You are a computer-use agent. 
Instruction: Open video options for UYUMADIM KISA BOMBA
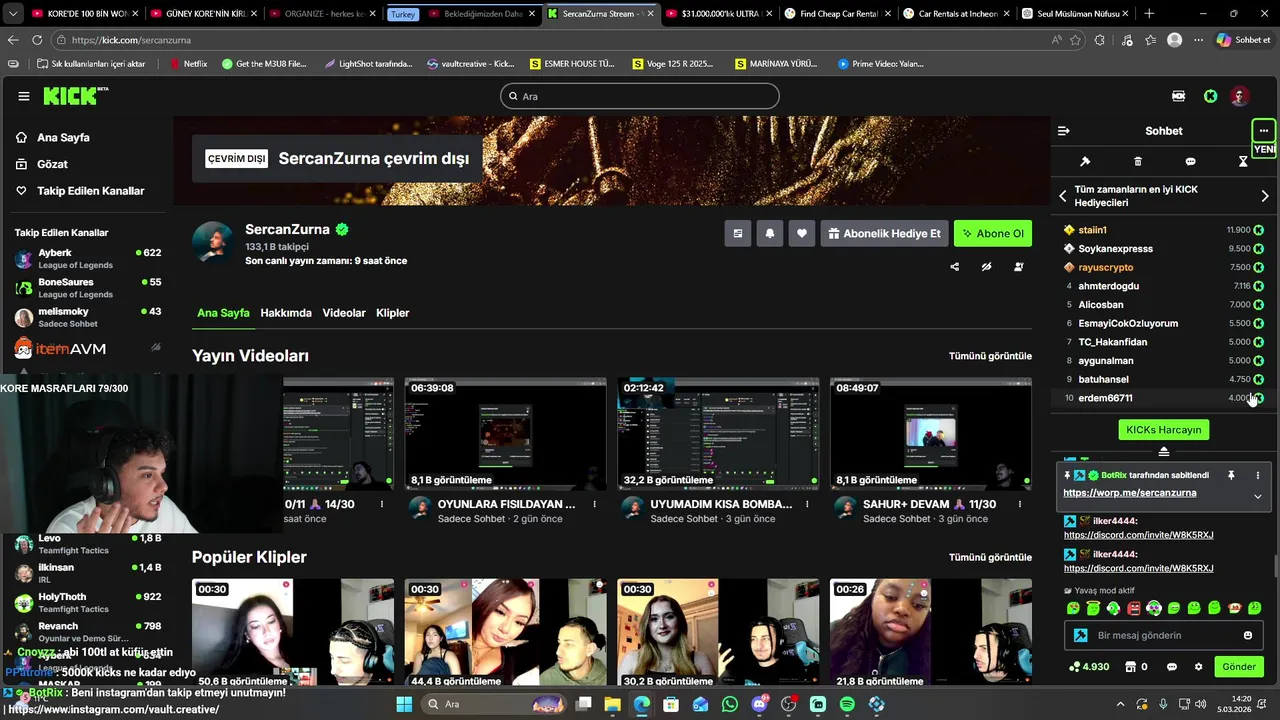coord(808,505)
